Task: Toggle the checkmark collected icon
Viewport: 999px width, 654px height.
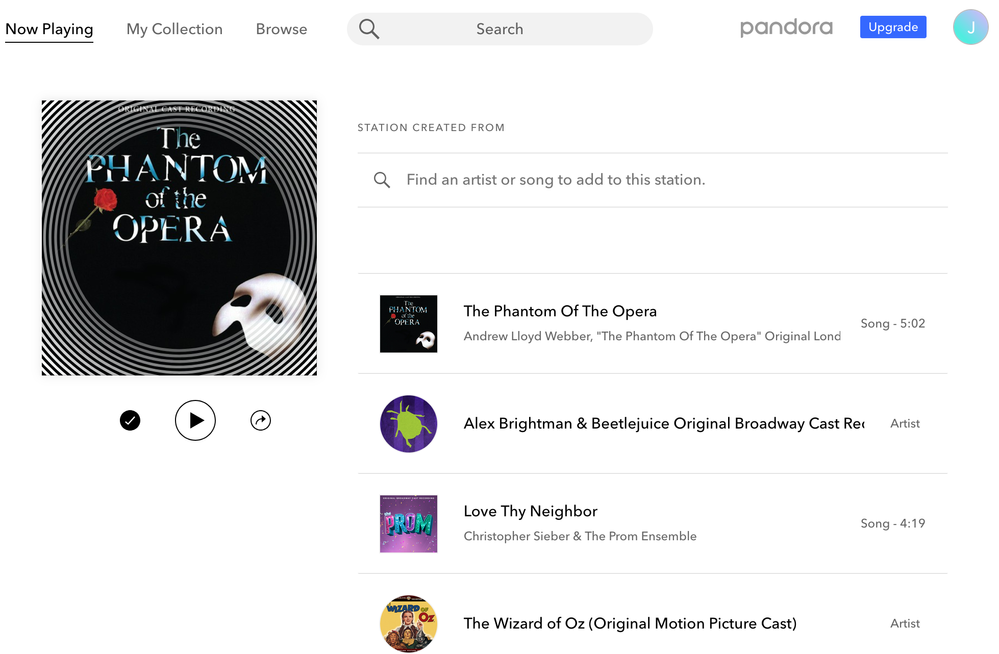Action: pos(130,421)
